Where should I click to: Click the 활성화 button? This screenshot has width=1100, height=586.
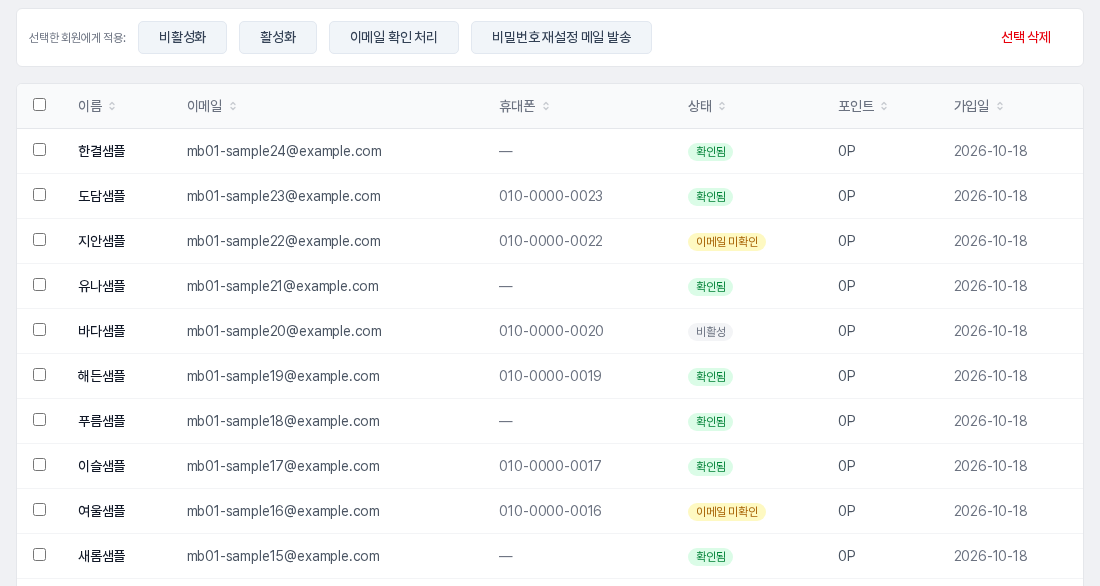(278, 37)
